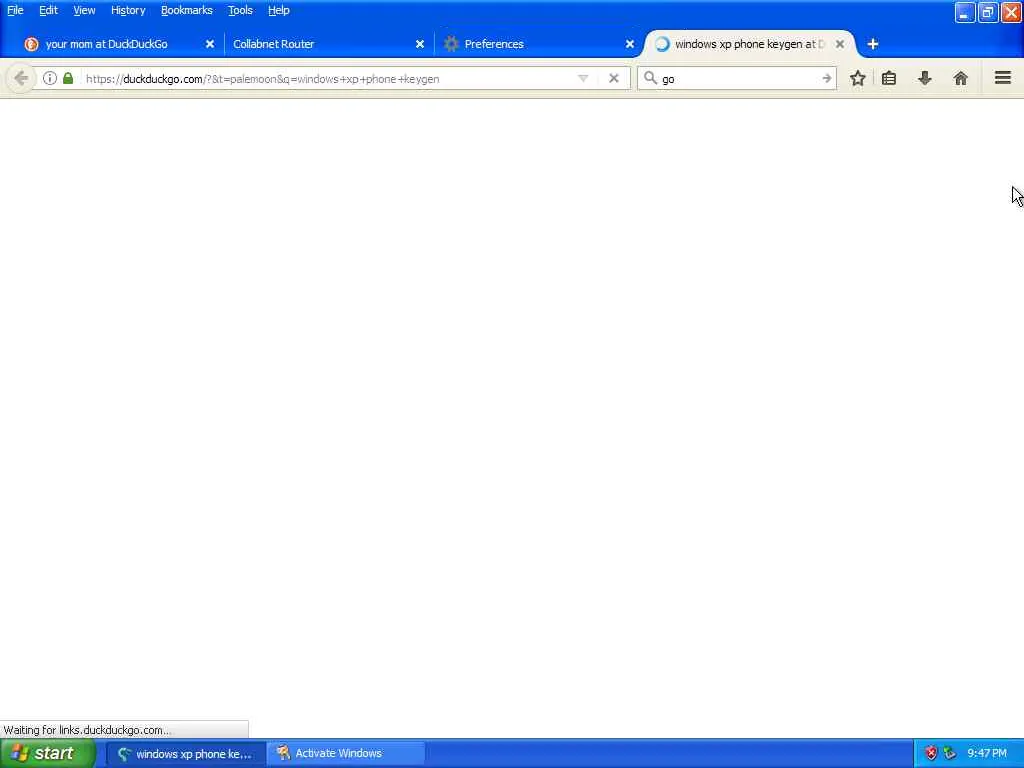Show bookmarks list icon

coord(889,78)
